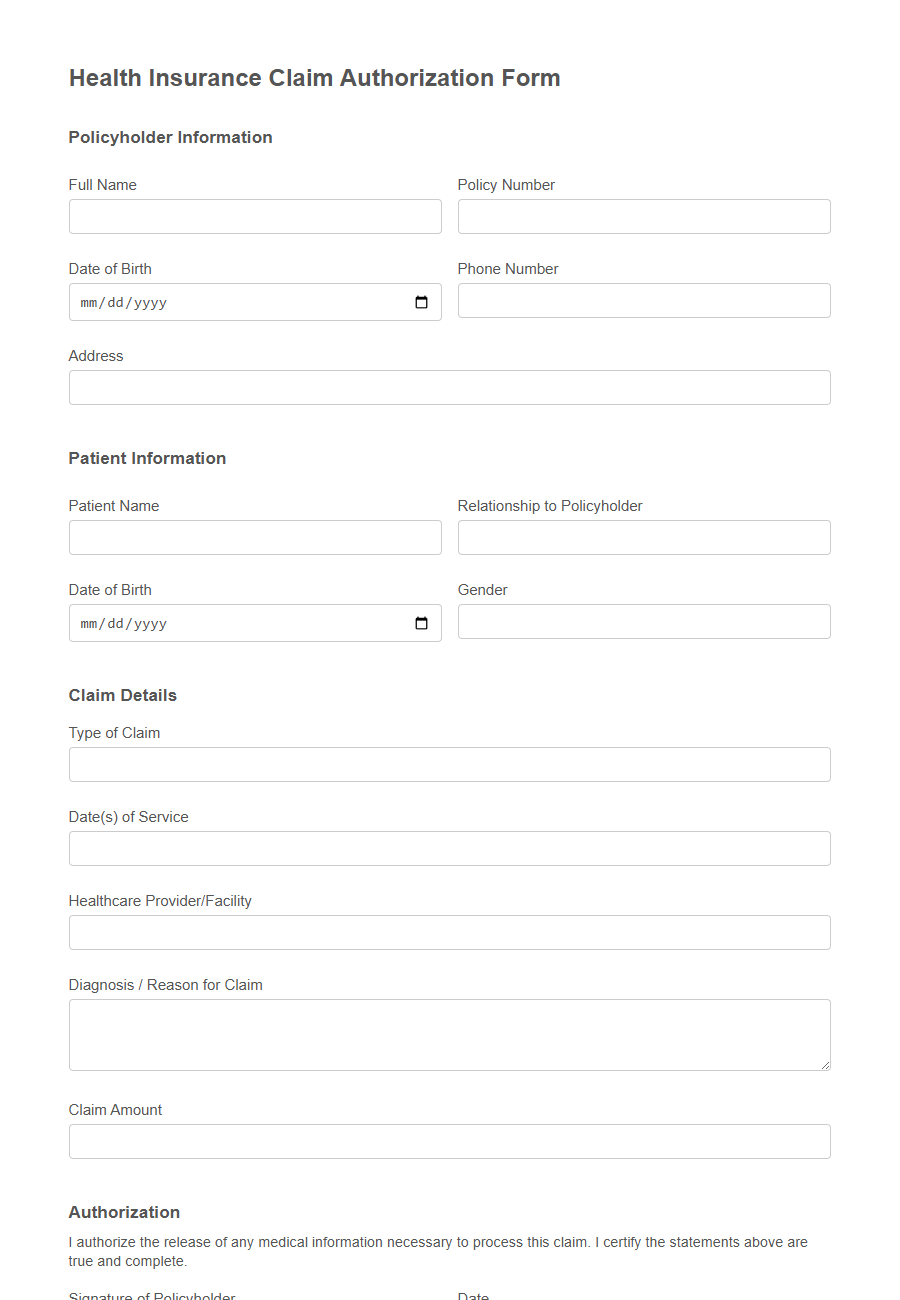Focus the Type of Claim field

click(449, 764)
